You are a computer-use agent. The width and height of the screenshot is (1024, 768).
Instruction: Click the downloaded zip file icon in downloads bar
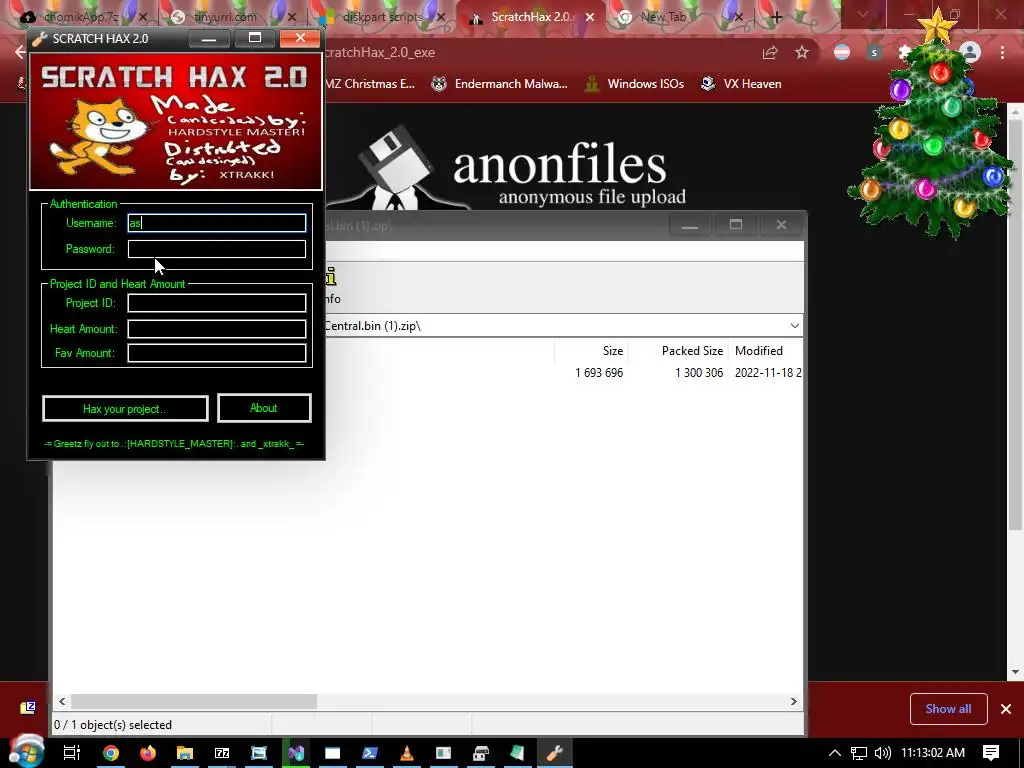28,708
